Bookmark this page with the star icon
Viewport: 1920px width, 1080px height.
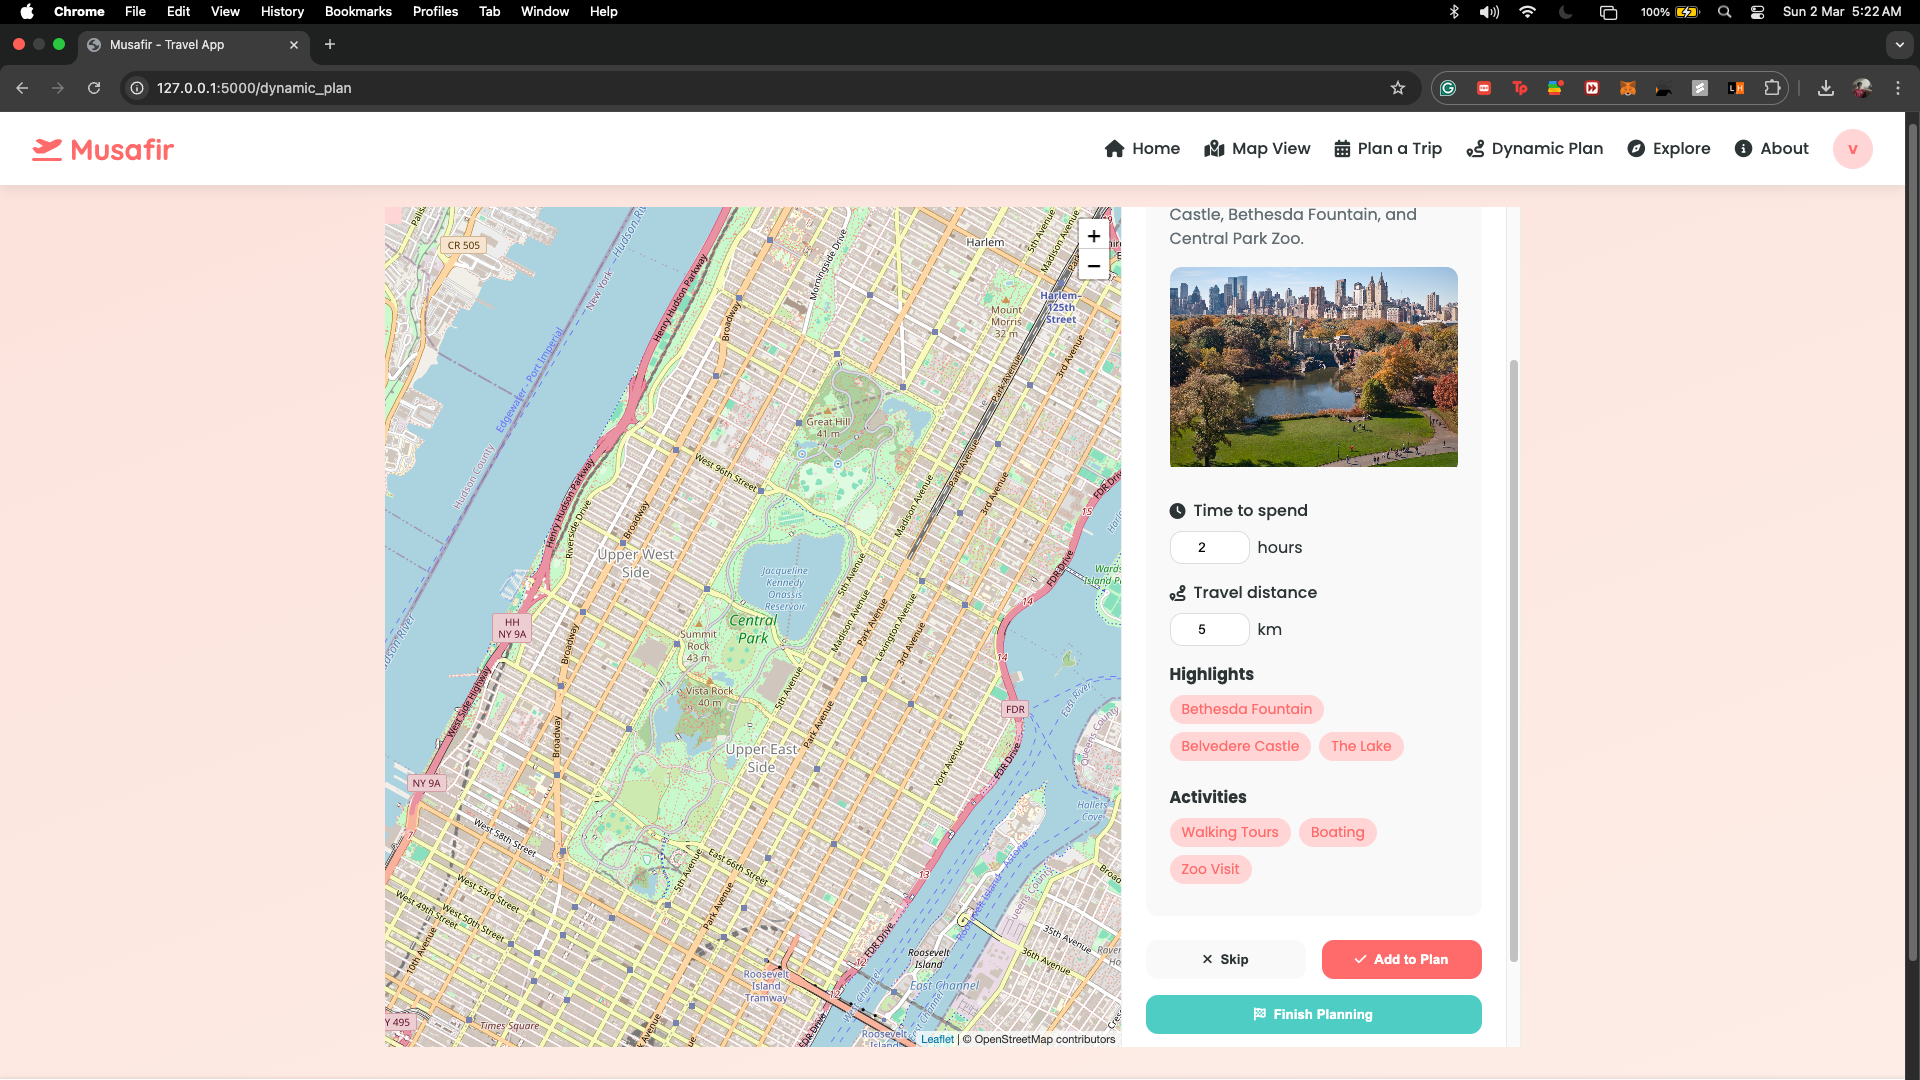[x=1398, y=88]
